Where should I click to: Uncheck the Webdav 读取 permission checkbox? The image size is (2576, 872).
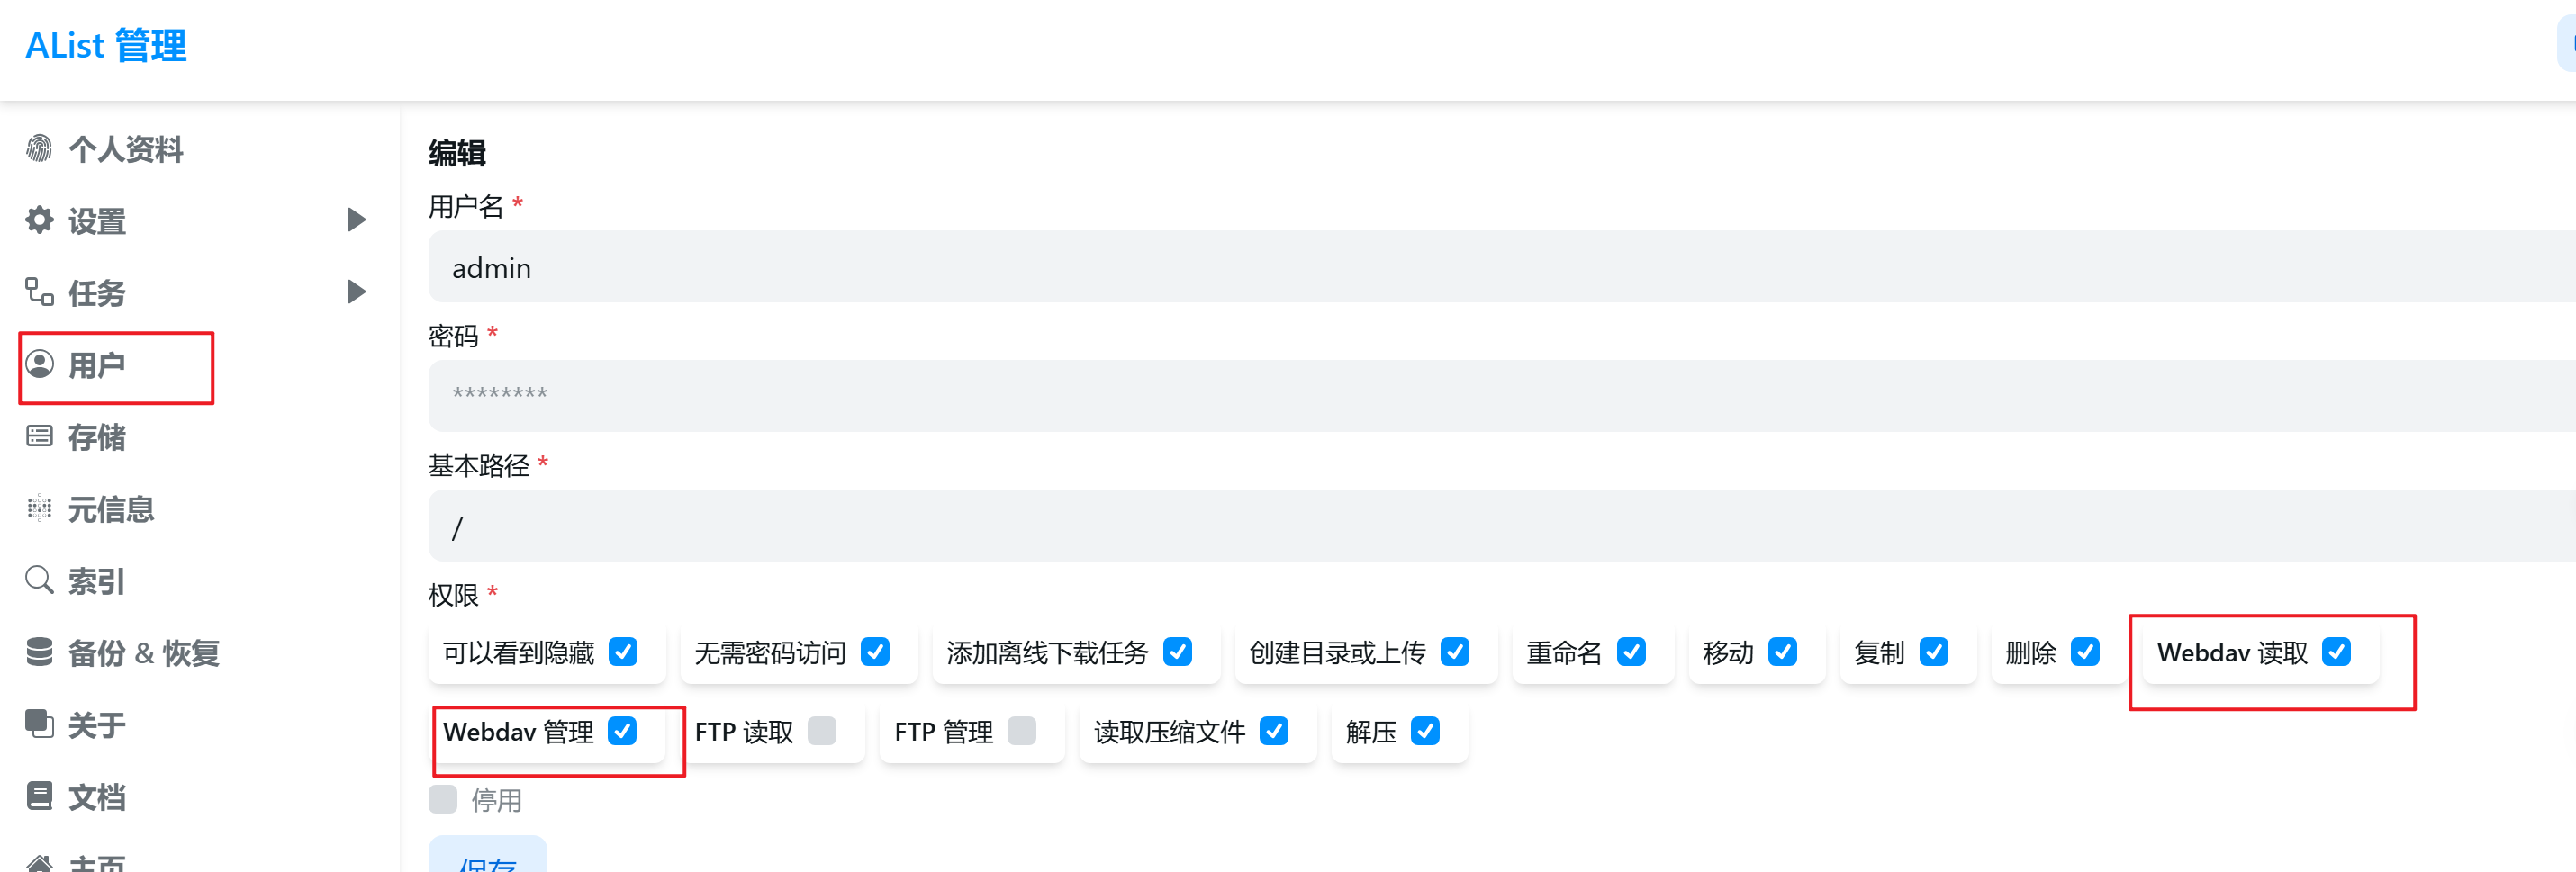(2336, 652)
